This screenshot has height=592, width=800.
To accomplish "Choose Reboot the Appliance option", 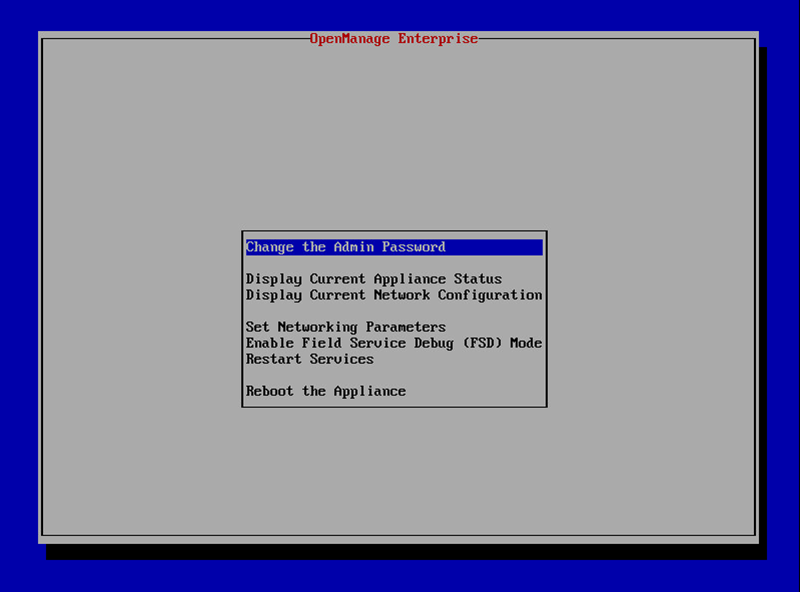I will click(326, 391).
